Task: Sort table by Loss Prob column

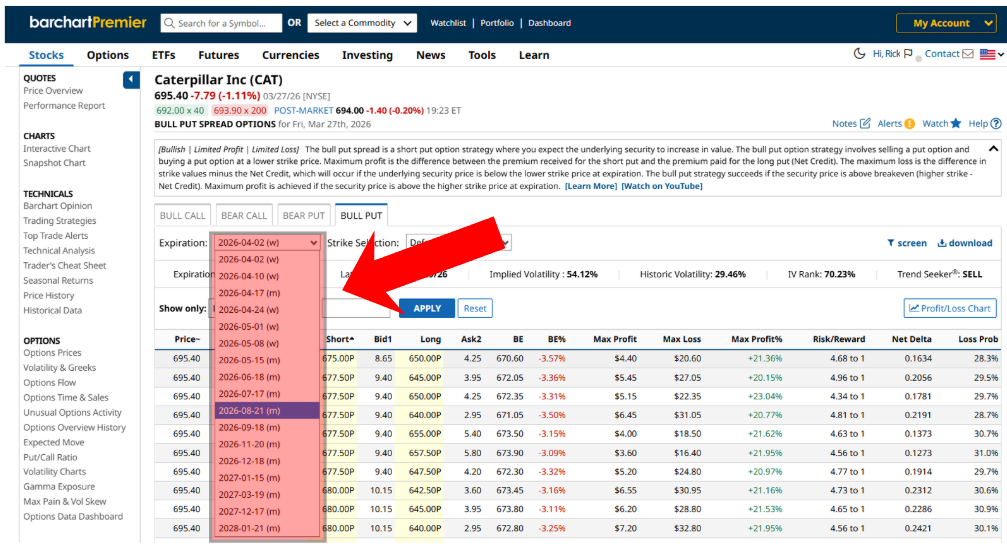Action: pyautogui.click(x=978, y=339)
